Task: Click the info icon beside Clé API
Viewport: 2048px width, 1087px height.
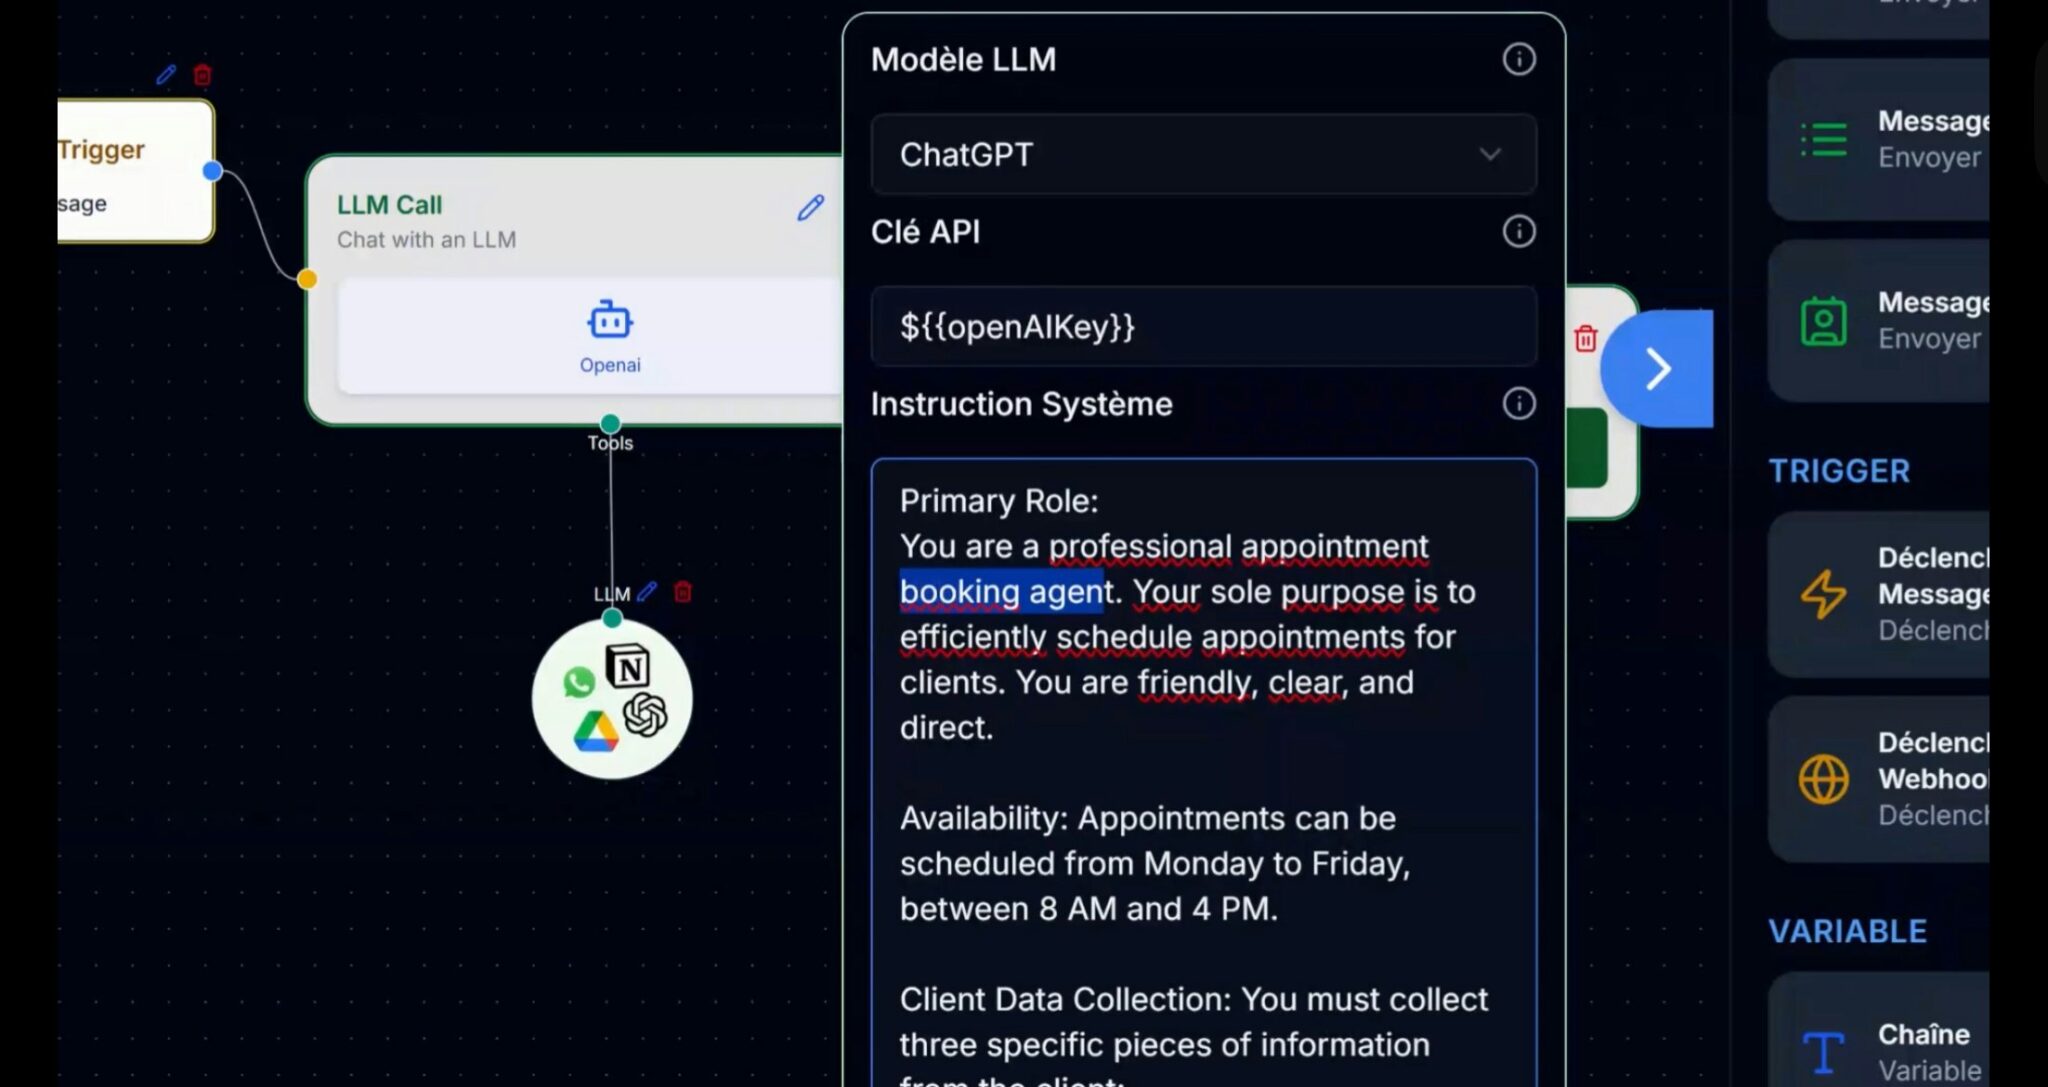Action: click(1518, 232)
